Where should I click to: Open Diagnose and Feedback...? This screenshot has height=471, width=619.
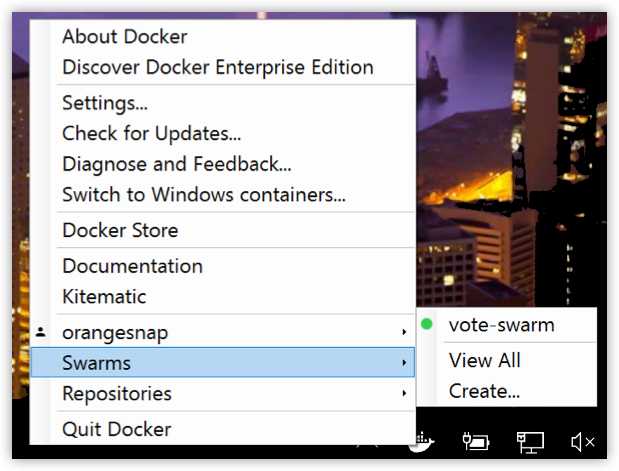177,164
